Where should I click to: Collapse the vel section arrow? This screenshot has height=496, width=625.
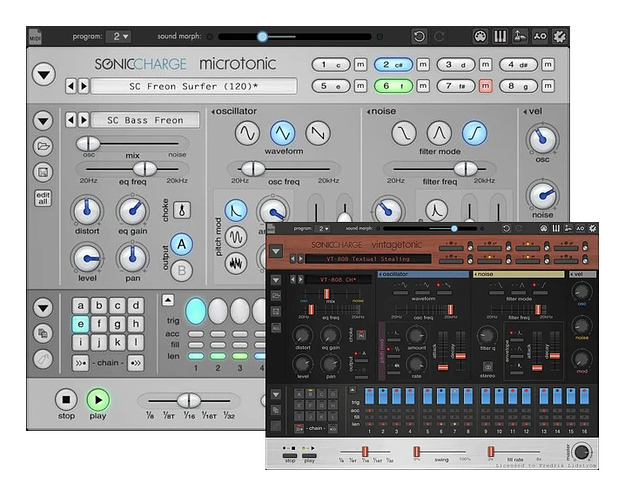(x=525, y=112)
